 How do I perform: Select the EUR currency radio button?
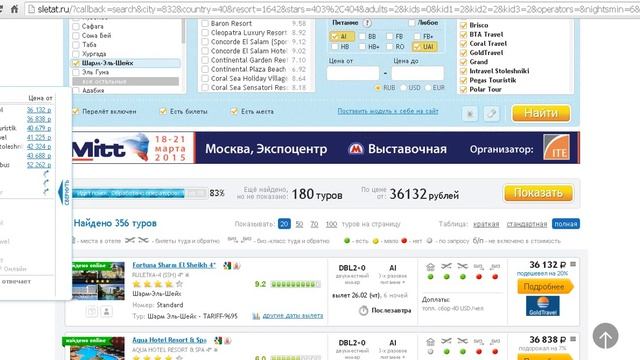428,88
